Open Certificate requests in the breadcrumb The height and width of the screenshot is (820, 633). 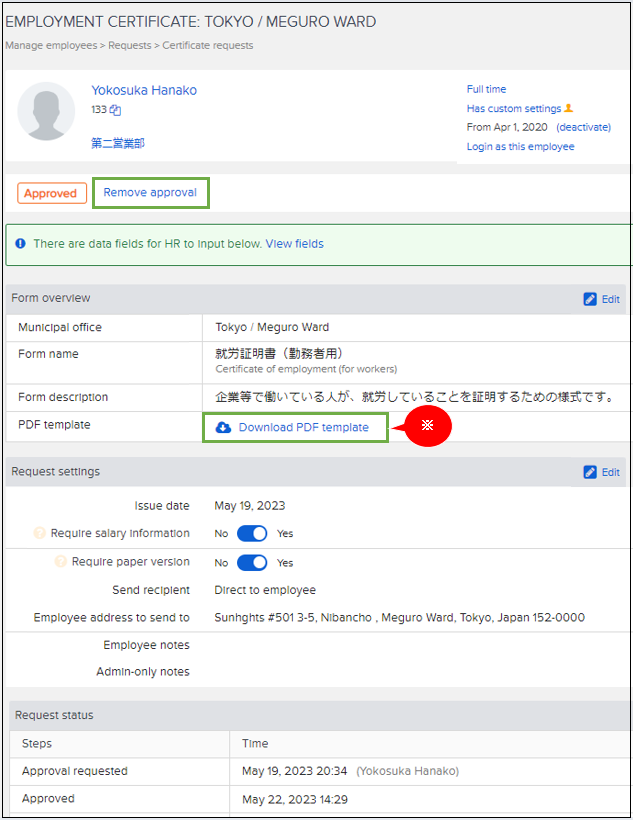[x=207, y=45]
